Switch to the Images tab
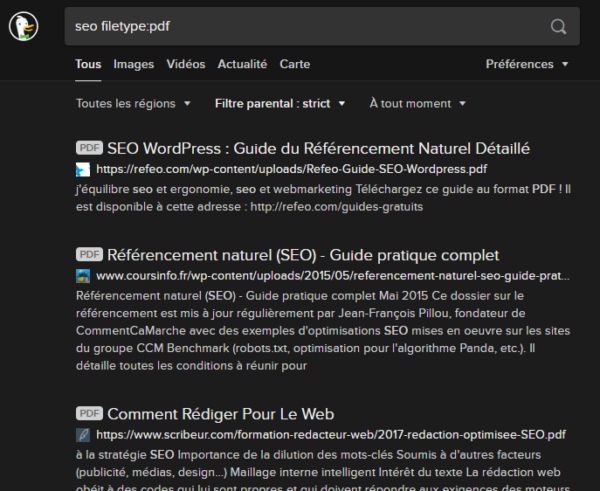 tap(134, 64)
